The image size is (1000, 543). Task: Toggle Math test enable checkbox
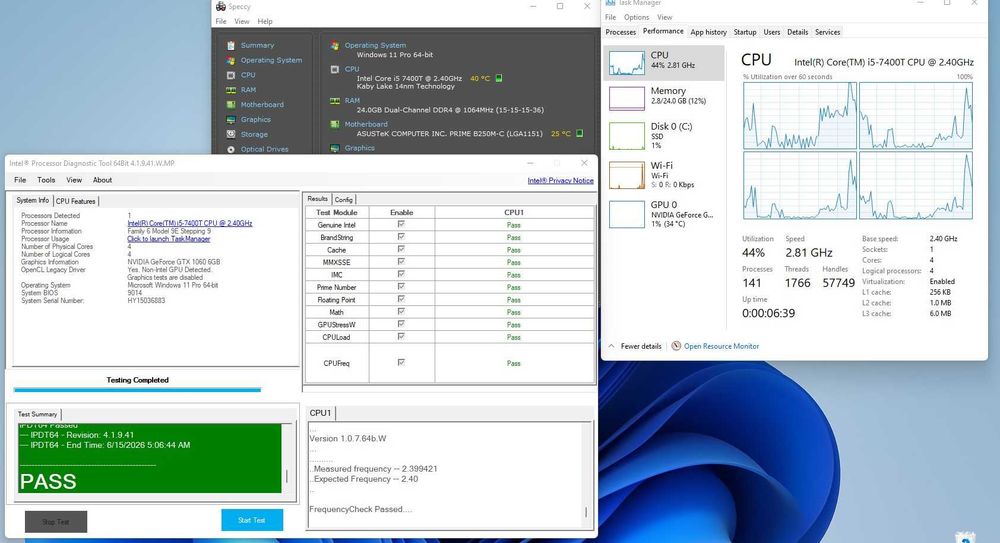tap(401, 311)
